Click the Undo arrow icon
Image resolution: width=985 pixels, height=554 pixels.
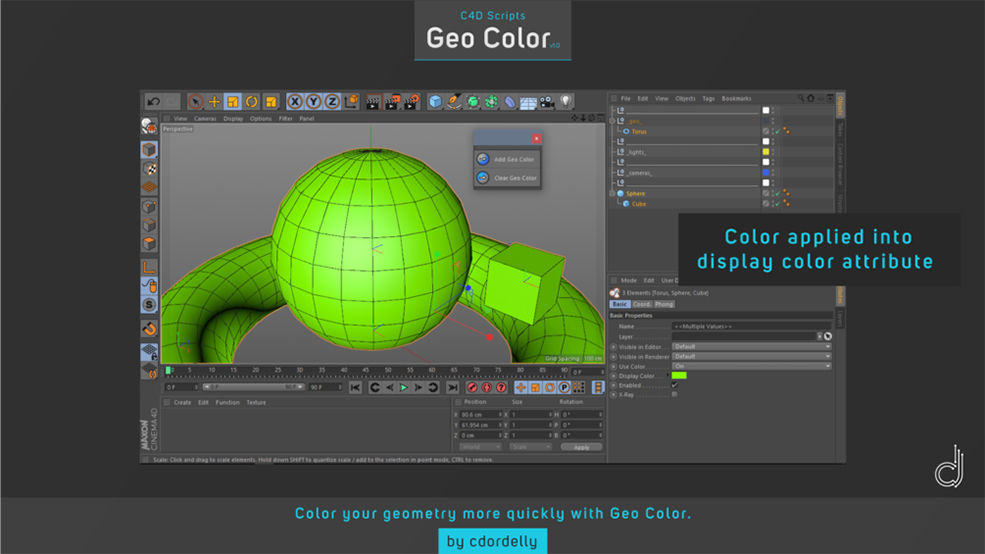pyautogui.click(x=153, y=101)
